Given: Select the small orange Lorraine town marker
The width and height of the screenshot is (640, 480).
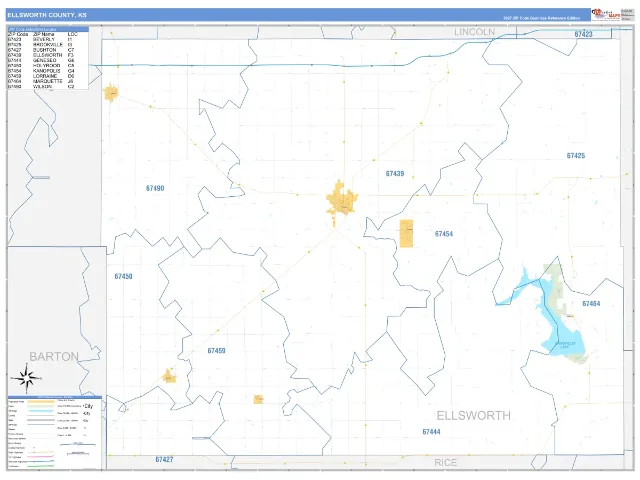Looking at the screenshot, I should tap(258, 399).
